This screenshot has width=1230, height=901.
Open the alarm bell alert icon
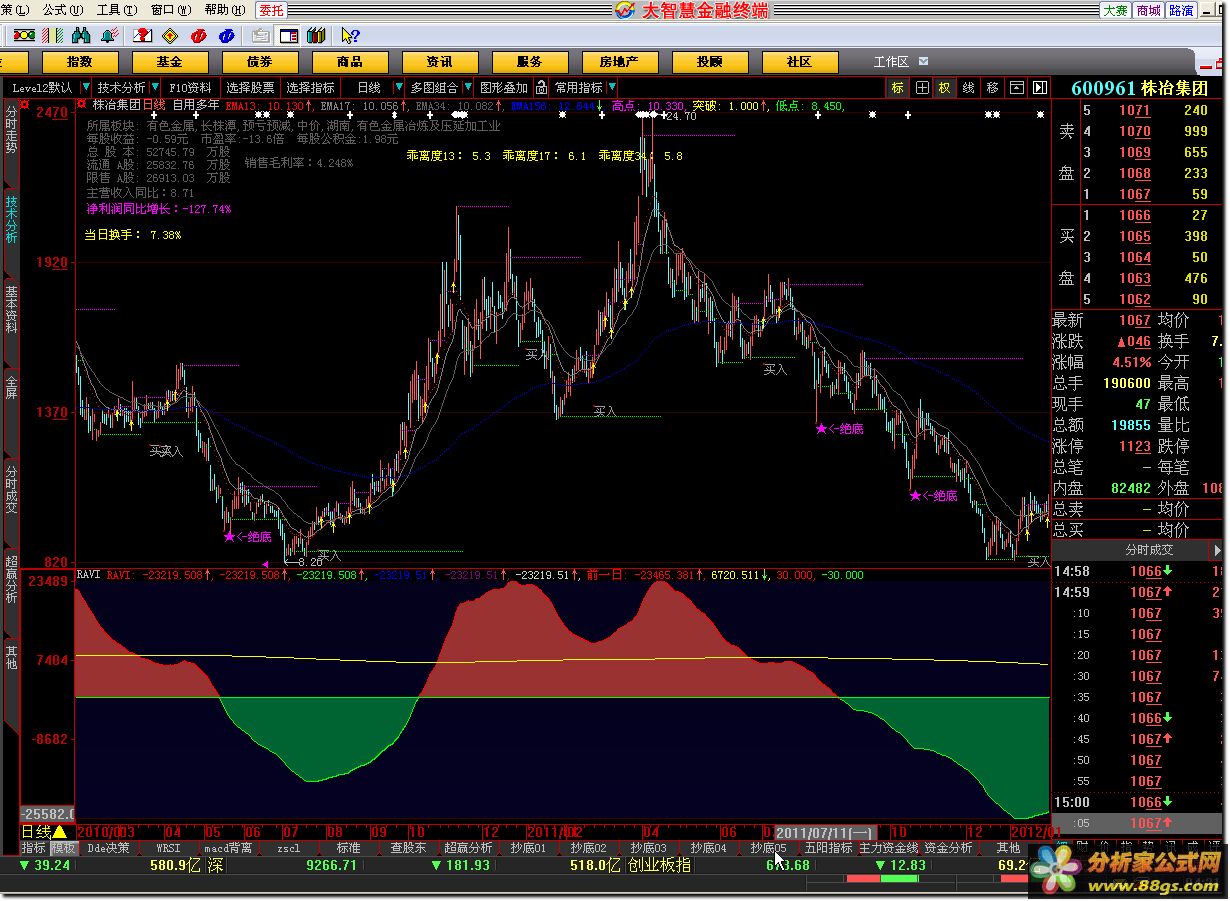[x=109, y=35]
